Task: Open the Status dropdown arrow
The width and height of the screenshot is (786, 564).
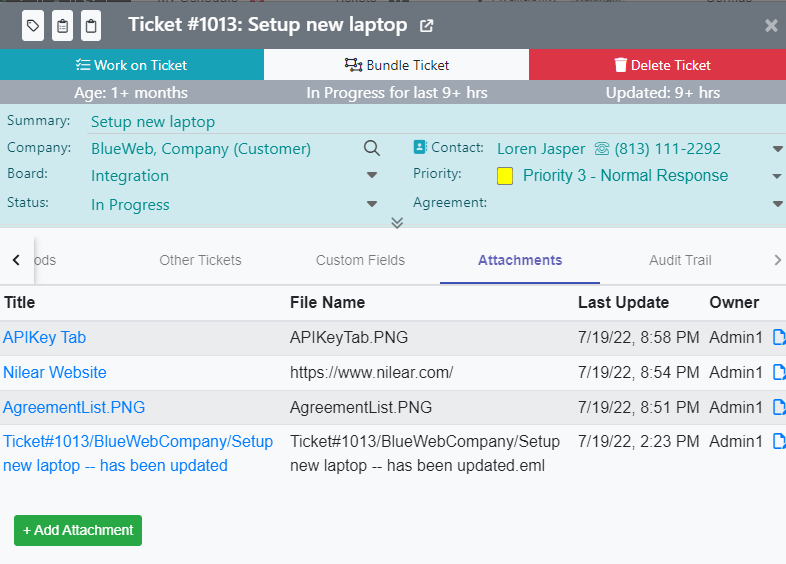Action: [x=372, y=204]
